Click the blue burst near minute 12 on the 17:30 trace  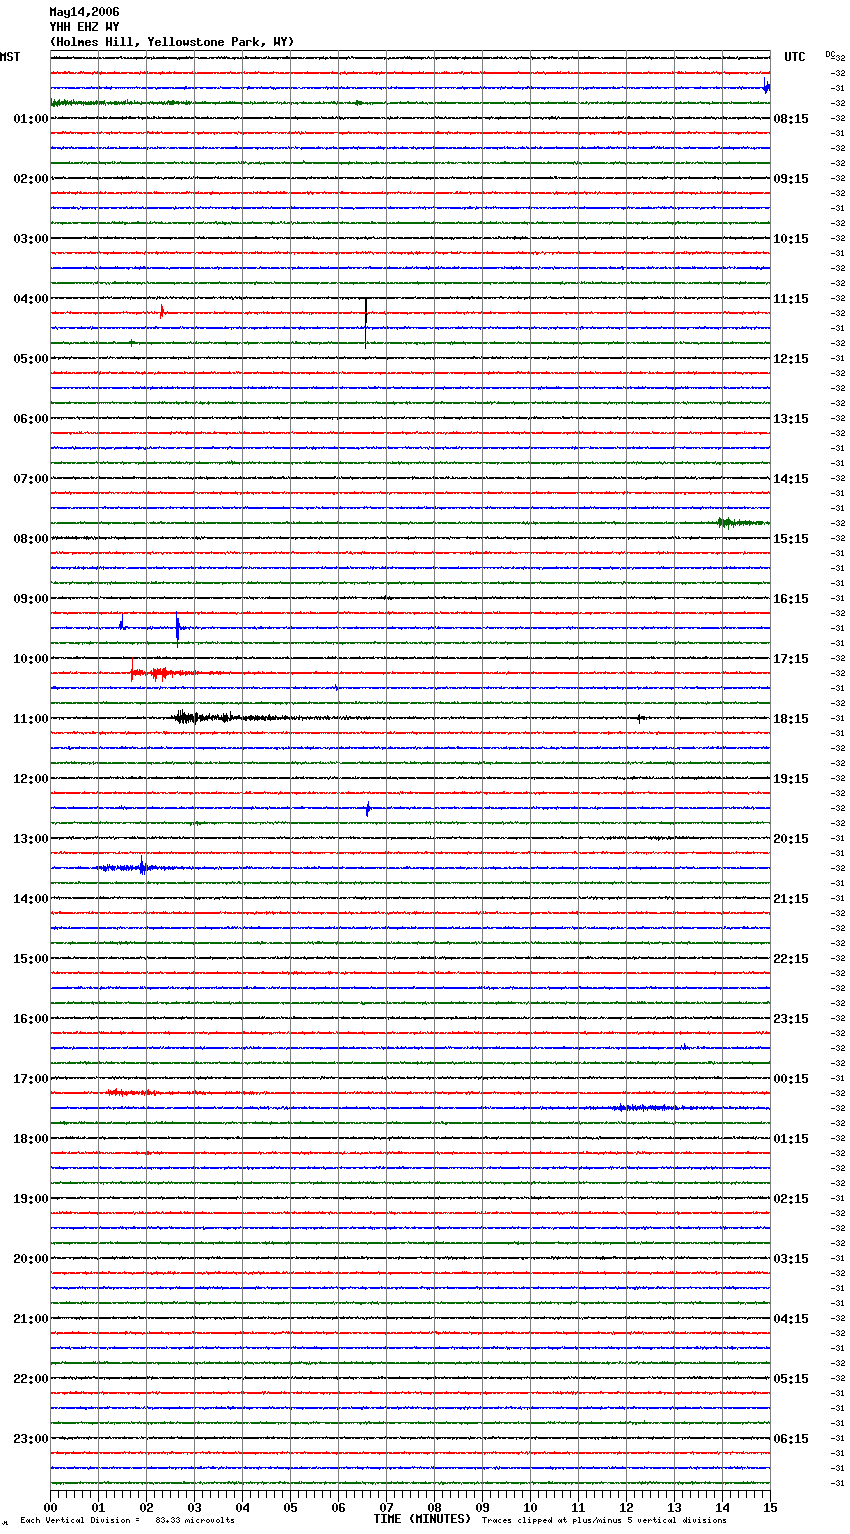coord(645,1107)
